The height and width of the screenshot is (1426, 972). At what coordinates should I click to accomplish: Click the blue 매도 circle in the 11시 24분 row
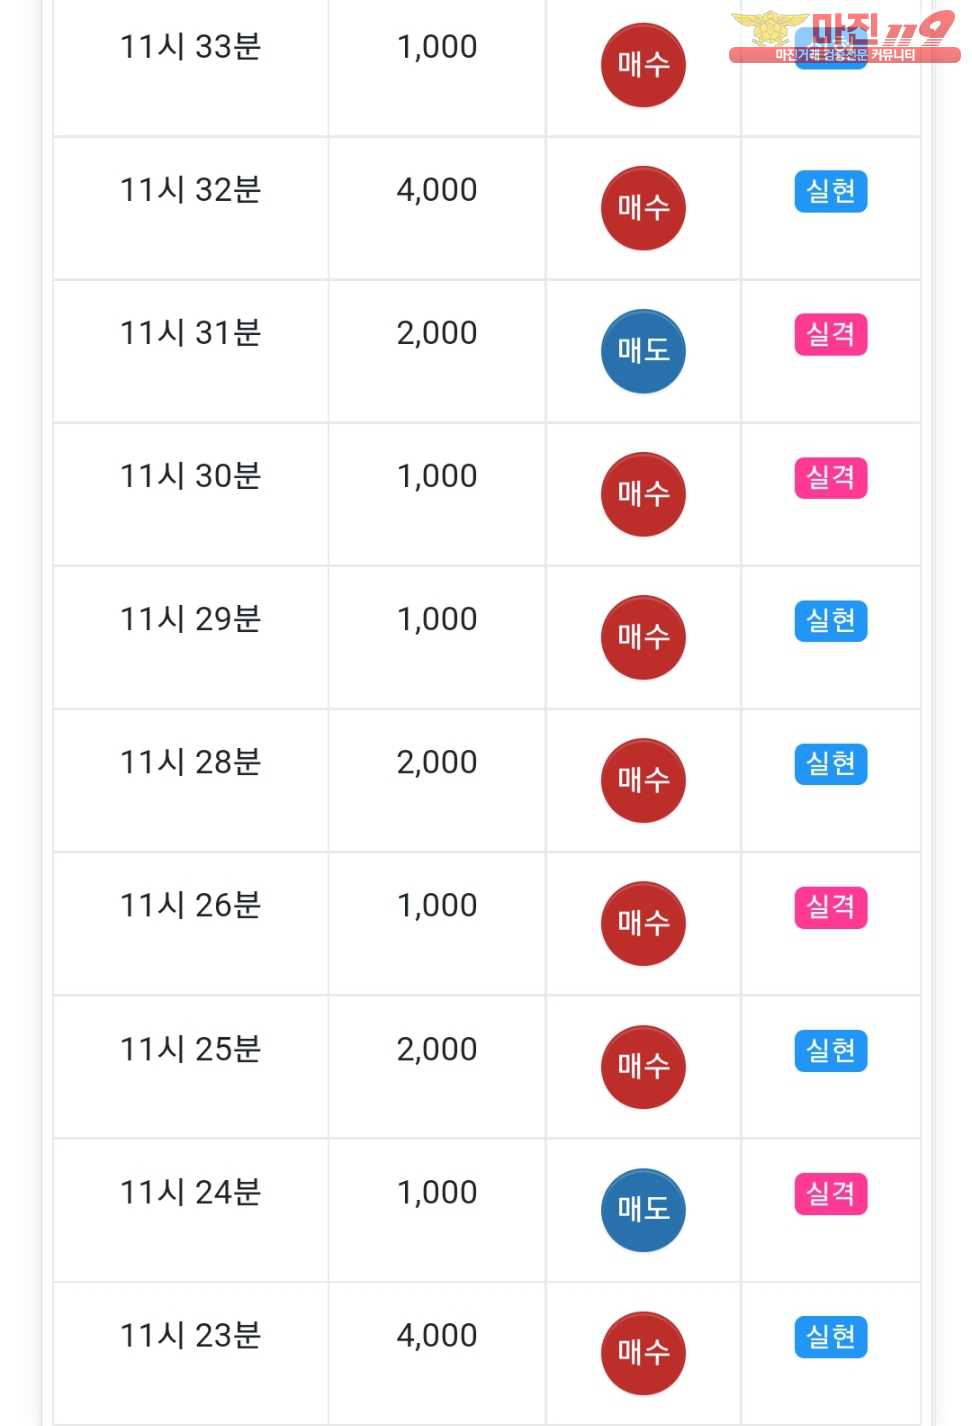pos(643,1210)
